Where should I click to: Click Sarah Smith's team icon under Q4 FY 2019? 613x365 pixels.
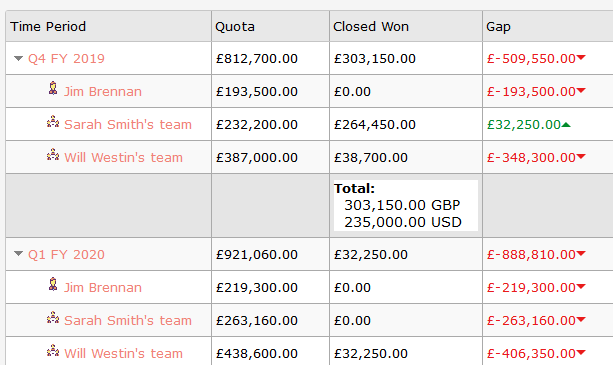53,122
